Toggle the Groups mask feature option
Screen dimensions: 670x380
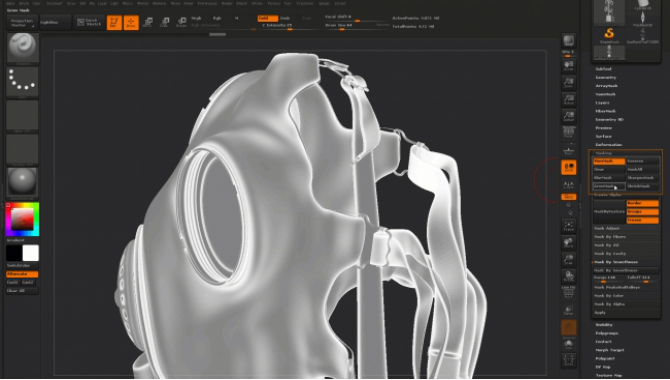(643, 212)
